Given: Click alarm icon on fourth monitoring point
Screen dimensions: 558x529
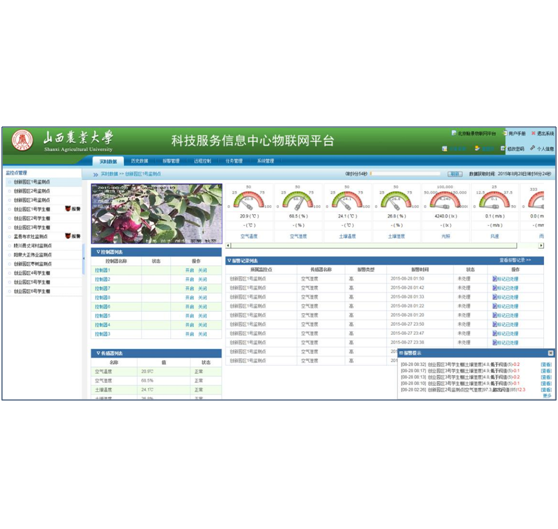Looking at the screenshot, I should 68,209.
